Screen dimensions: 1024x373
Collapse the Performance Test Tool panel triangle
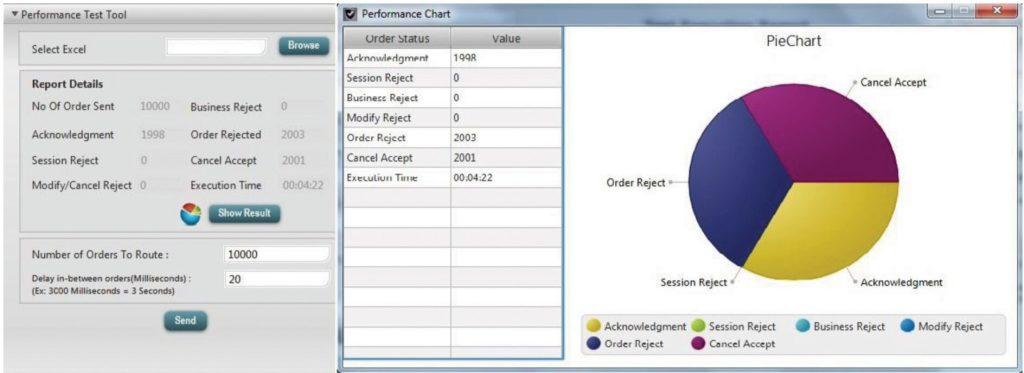[15, 14]
